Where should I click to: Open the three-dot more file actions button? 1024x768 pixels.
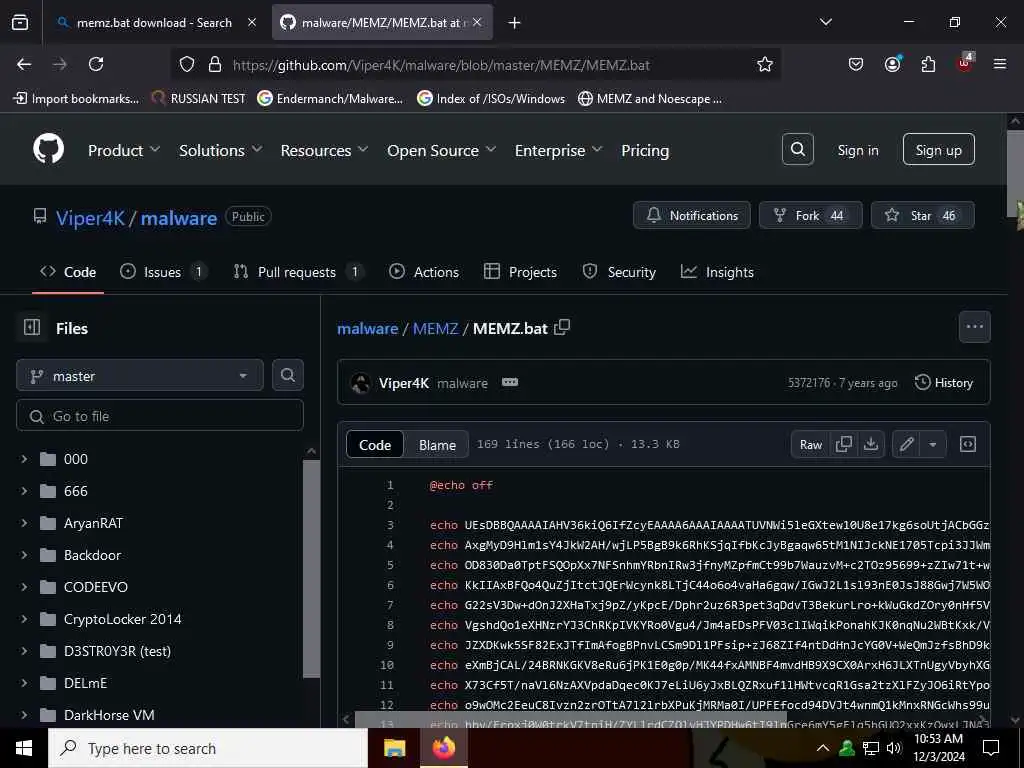tap(974, 327)
